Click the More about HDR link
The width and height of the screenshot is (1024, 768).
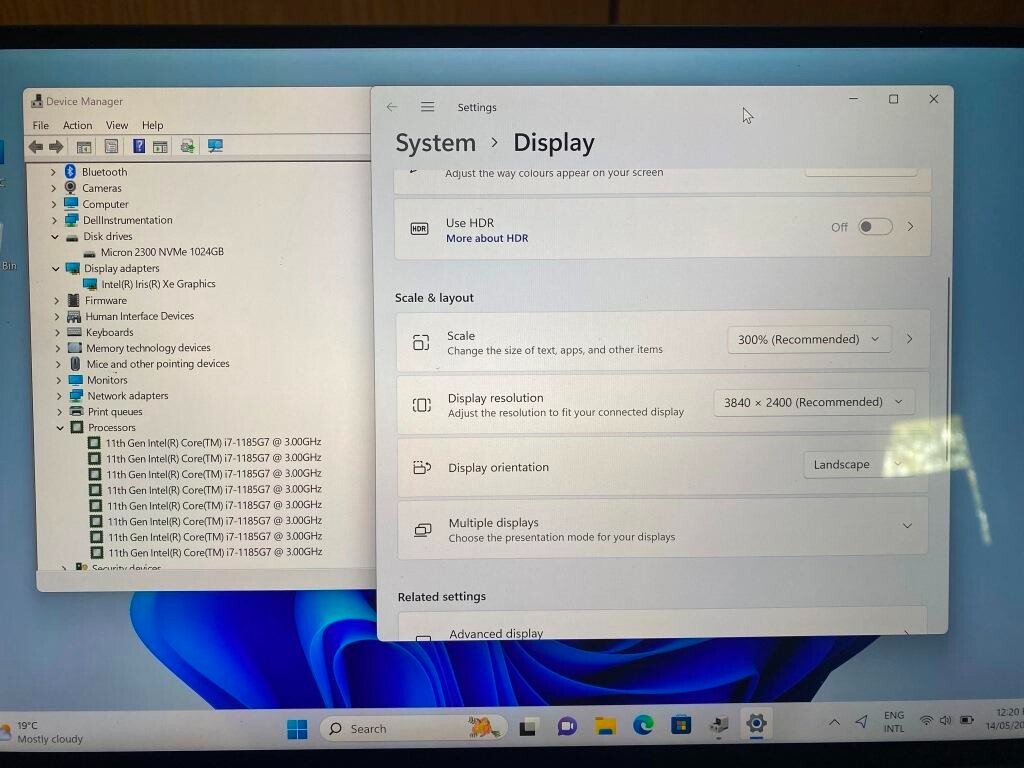[487, 238]
